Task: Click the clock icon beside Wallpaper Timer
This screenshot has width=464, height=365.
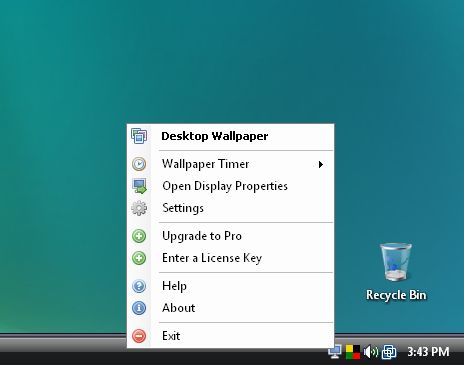Action: (139, 164)
